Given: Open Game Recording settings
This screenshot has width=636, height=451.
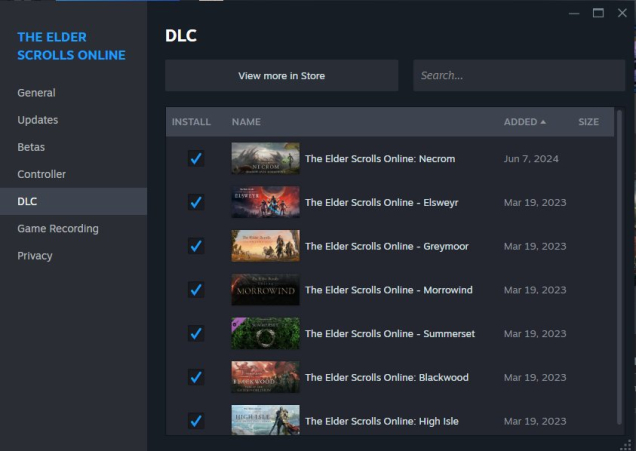Looking at the screenshot, I should tap(73, 229).
